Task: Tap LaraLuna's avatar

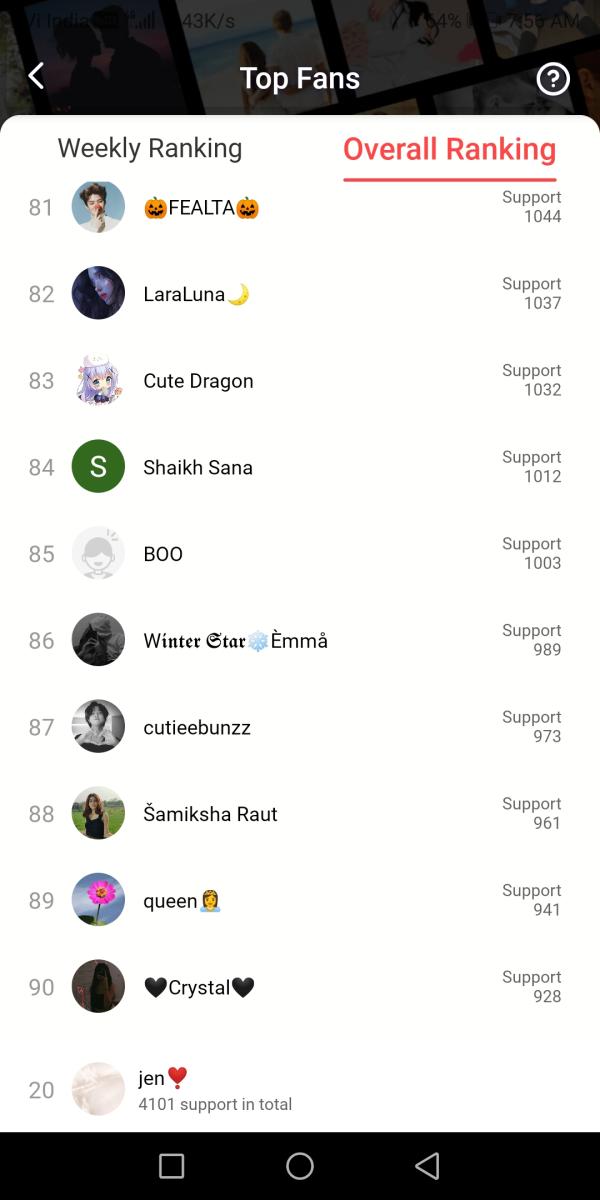Action: (x=98, y=293)
